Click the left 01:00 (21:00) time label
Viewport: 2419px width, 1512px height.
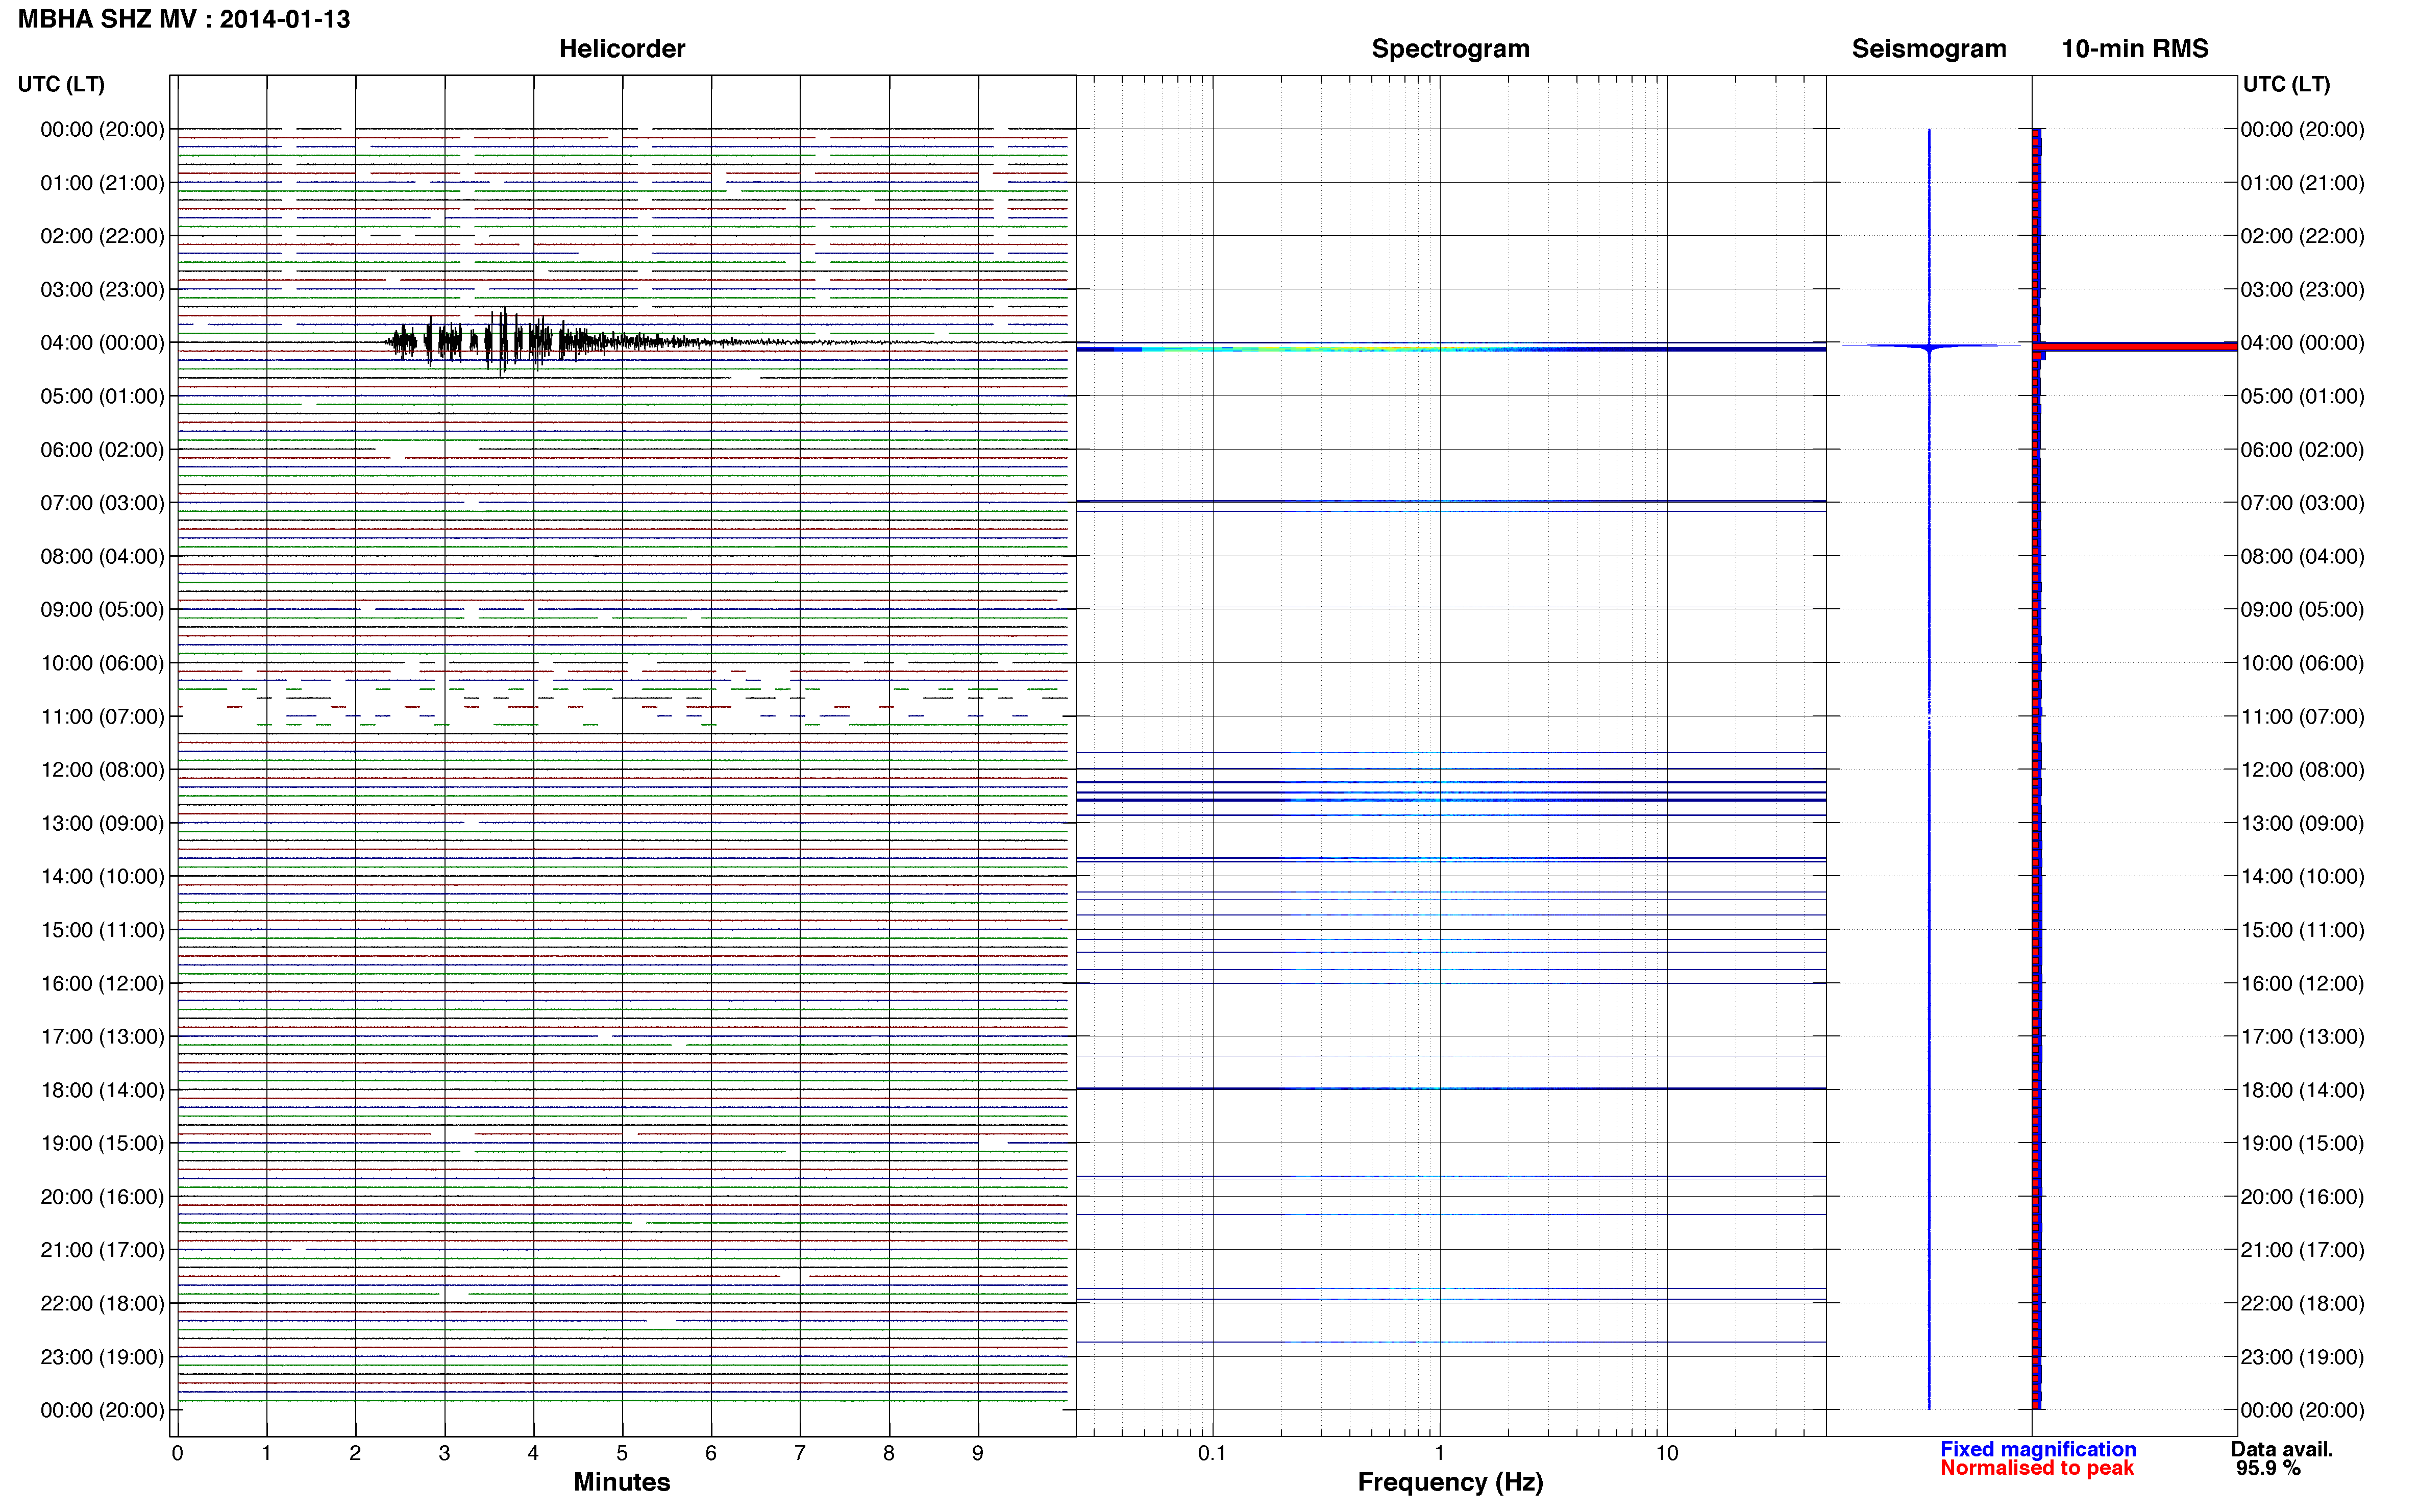coord(102,183)
